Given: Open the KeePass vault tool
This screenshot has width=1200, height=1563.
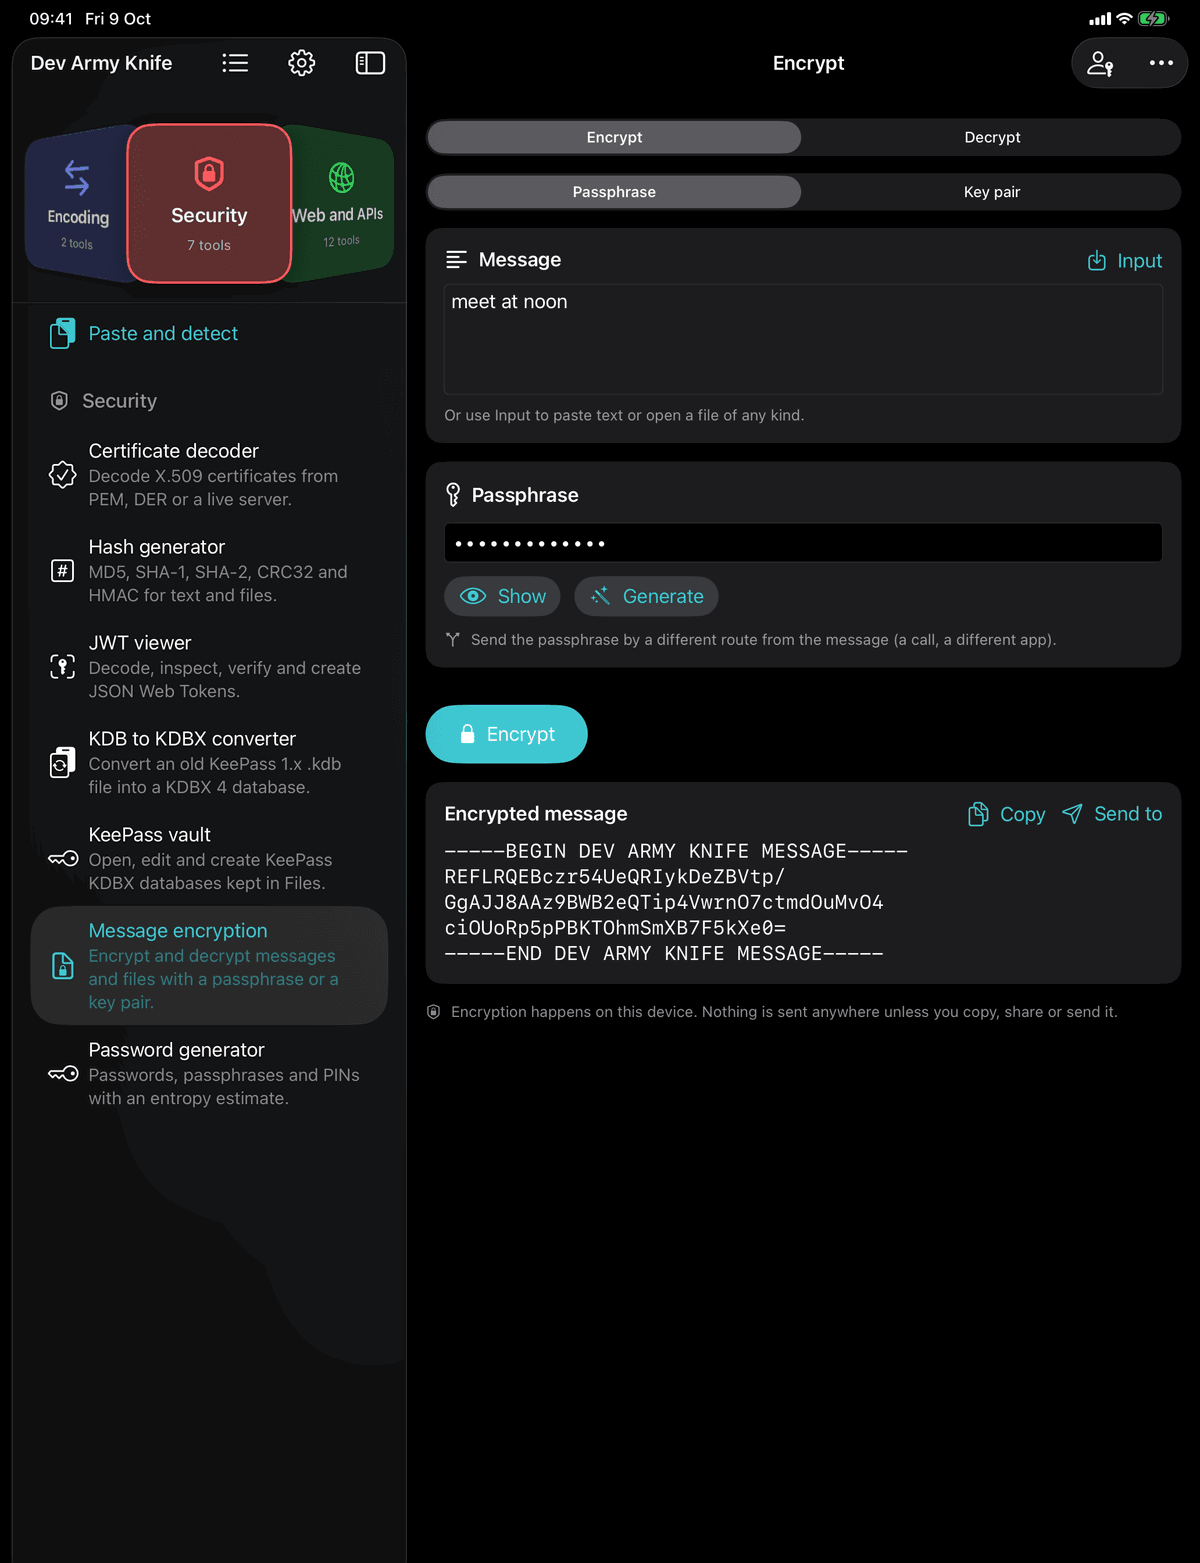Looking at the screenshot, I should tap(209, 858).
